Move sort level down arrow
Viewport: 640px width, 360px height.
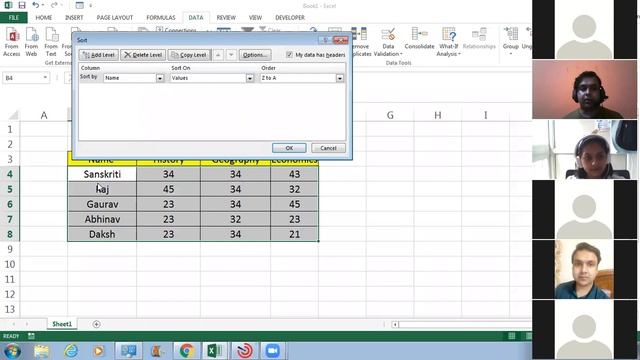[231, 55]
